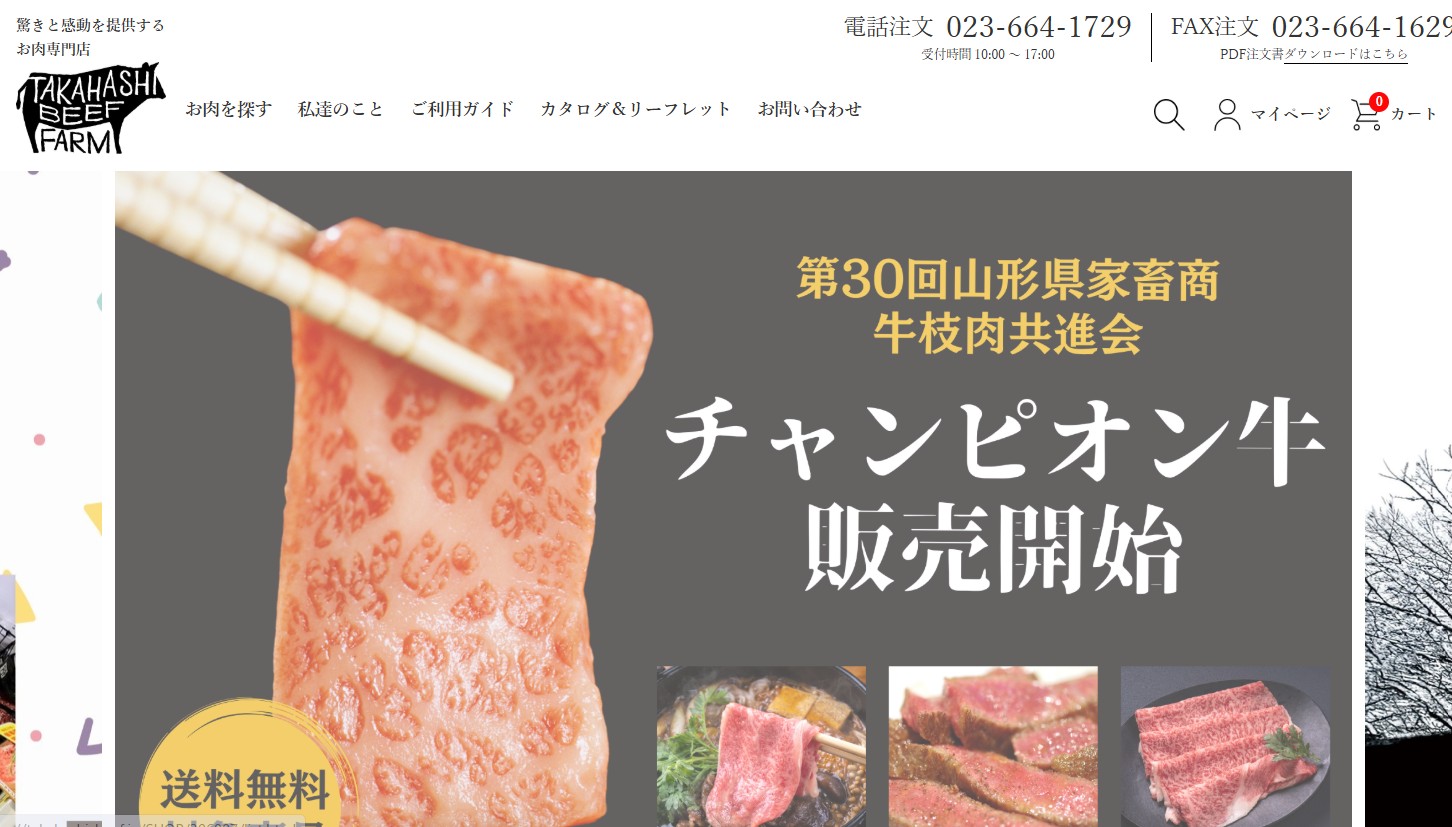Show the previous slide on left edge
The height and width of the screenshot is (827, 1452).
pyautogui.click(x=50, y=499)
